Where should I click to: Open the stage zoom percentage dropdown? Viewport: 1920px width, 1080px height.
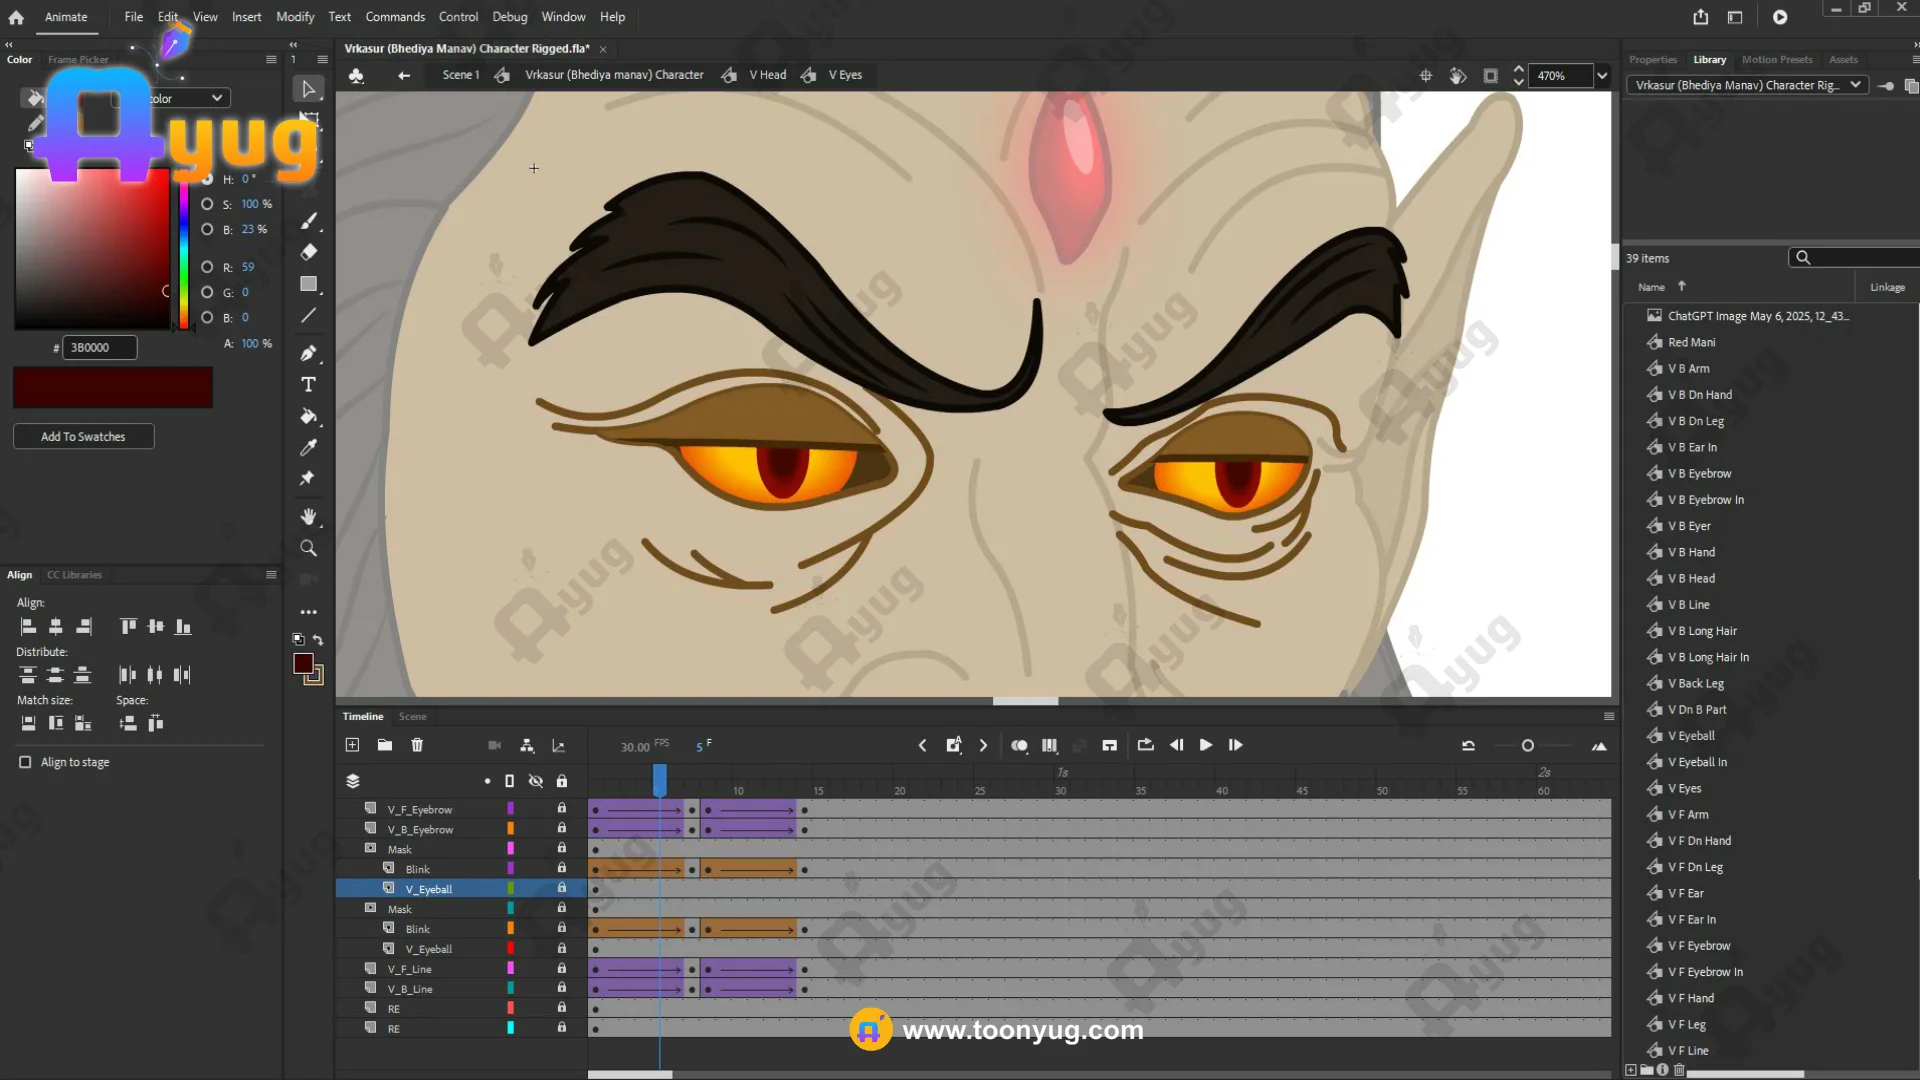pos(1602,76)
